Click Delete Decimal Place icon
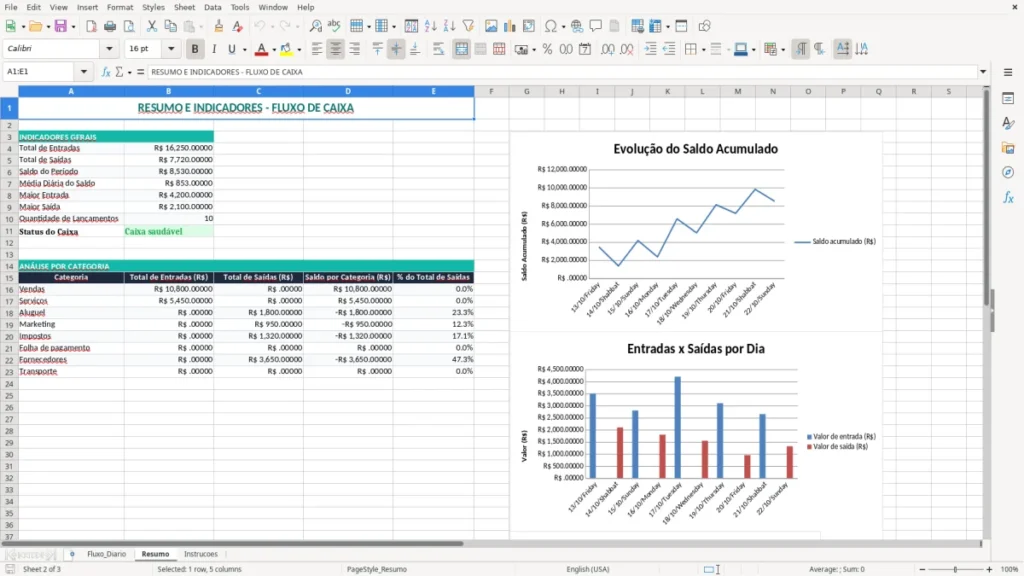Viewport: 1024px width, 576px height. (627, 49)
